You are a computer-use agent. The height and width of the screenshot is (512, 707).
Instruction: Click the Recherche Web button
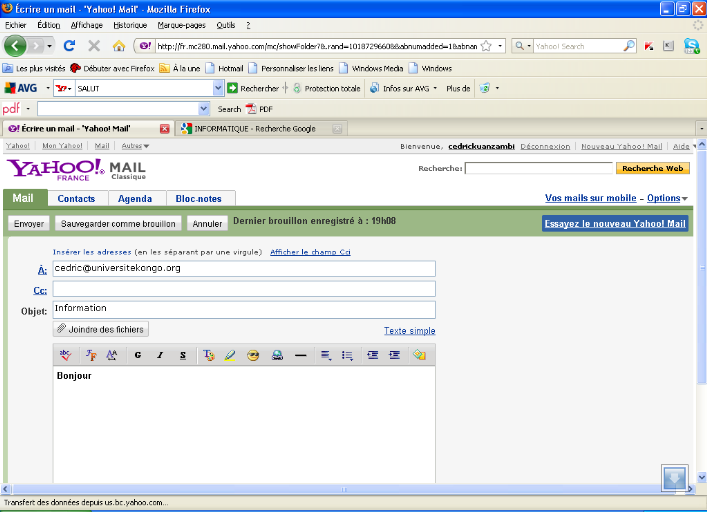point(652,168)
